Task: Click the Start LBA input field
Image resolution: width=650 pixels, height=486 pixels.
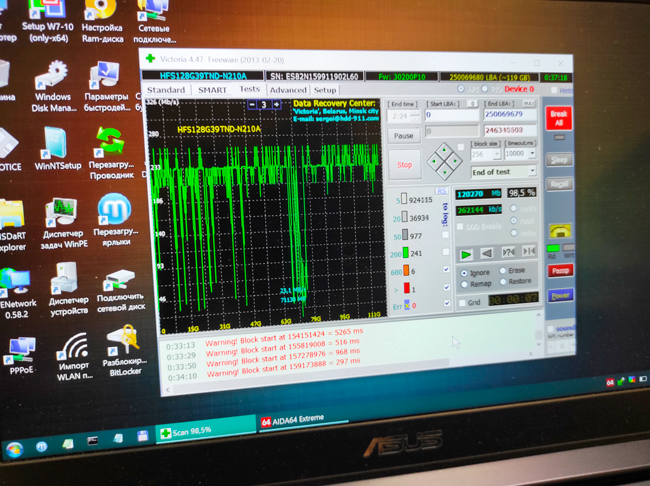Action: (452, 115)
